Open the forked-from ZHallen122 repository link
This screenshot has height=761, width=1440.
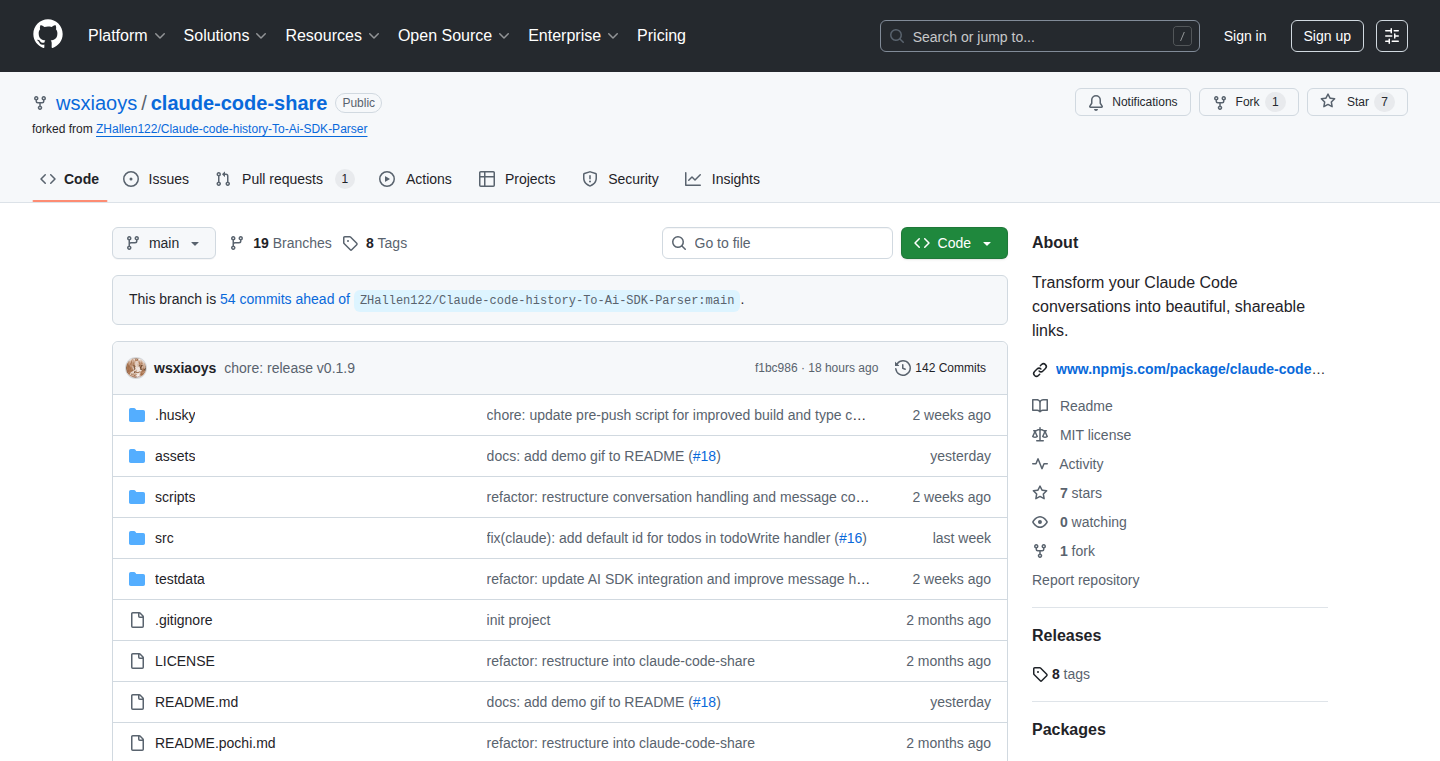coord(232,129)
